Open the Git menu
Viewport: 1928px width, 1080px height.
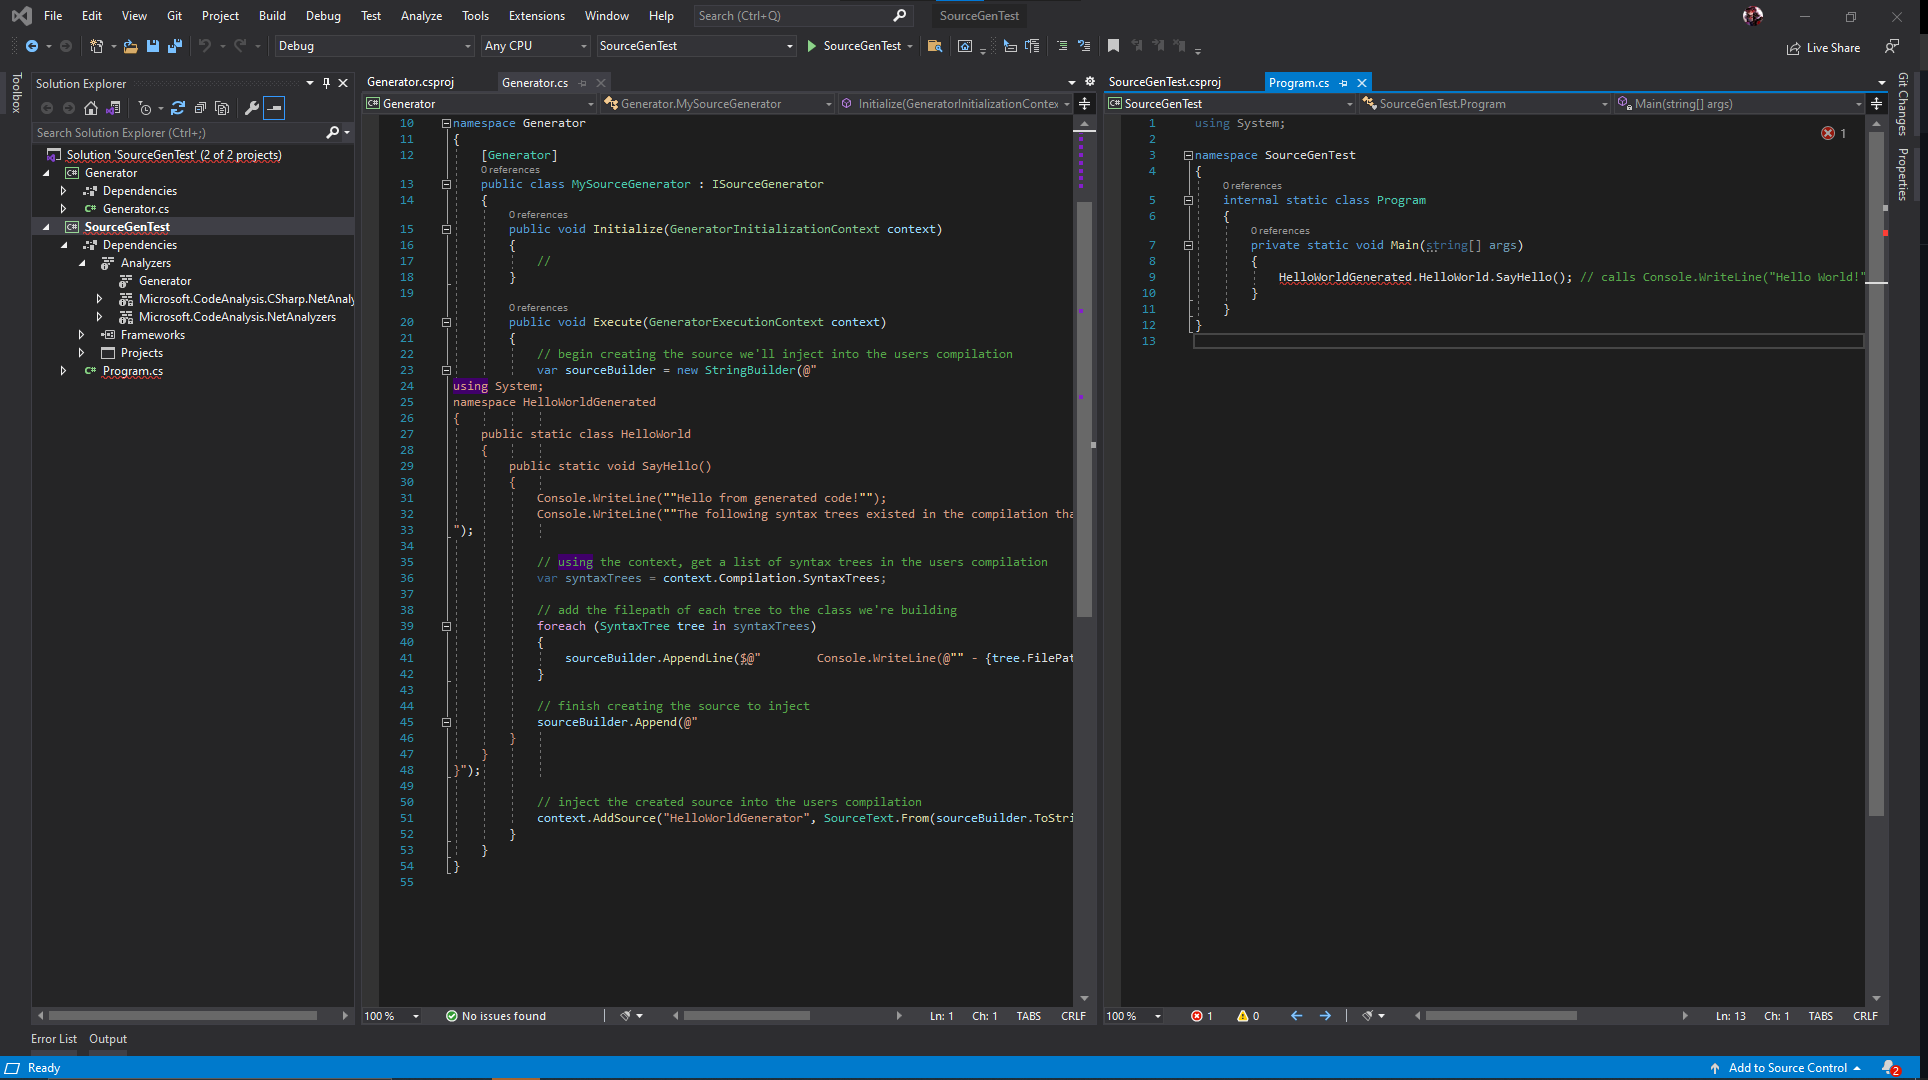click(x=174, y=15)
